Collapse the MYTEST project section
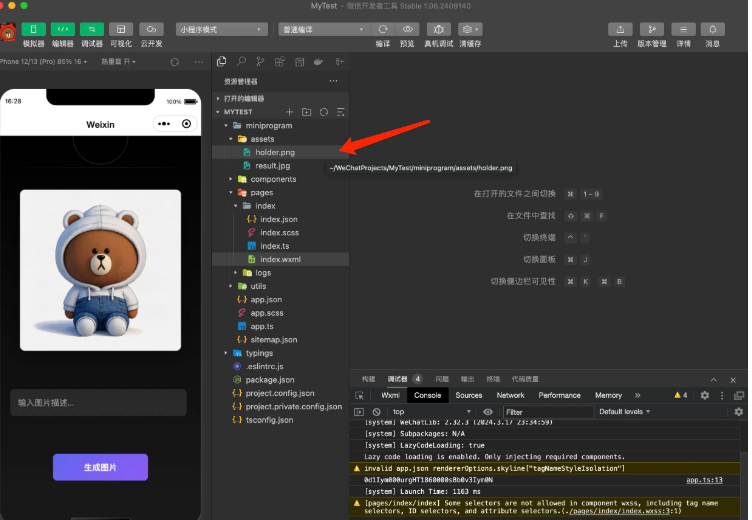 (238, 112)
